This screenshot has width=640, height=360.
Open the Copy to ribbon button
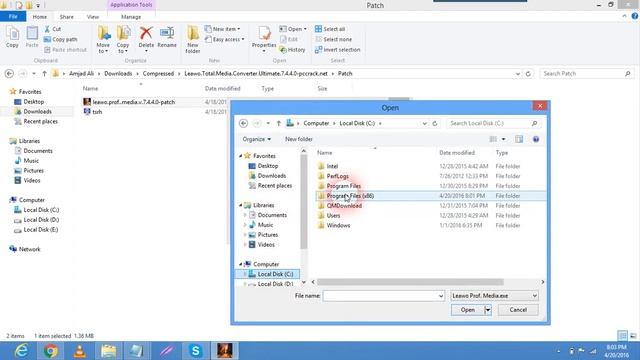pos(122,40)
